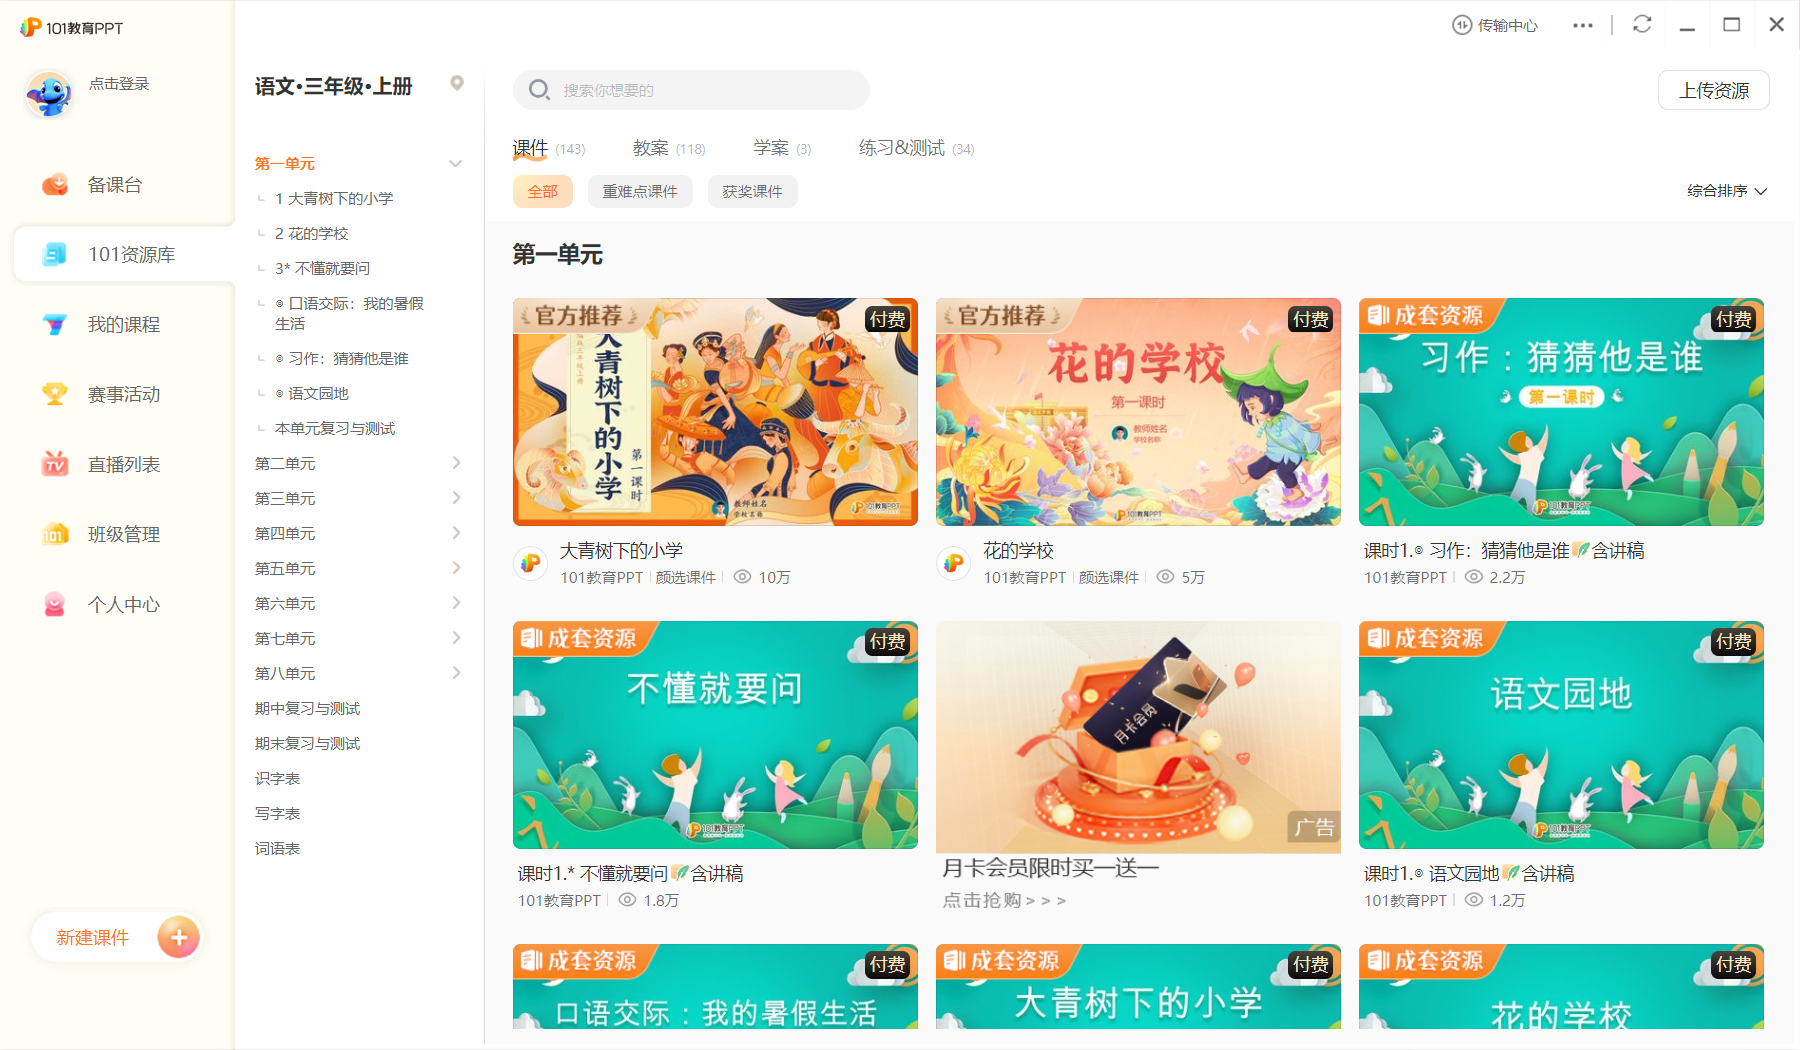Click the 101教育PPT logo icon
The height and width of the screenshot is (1050, 1800).
click(31, 27)
